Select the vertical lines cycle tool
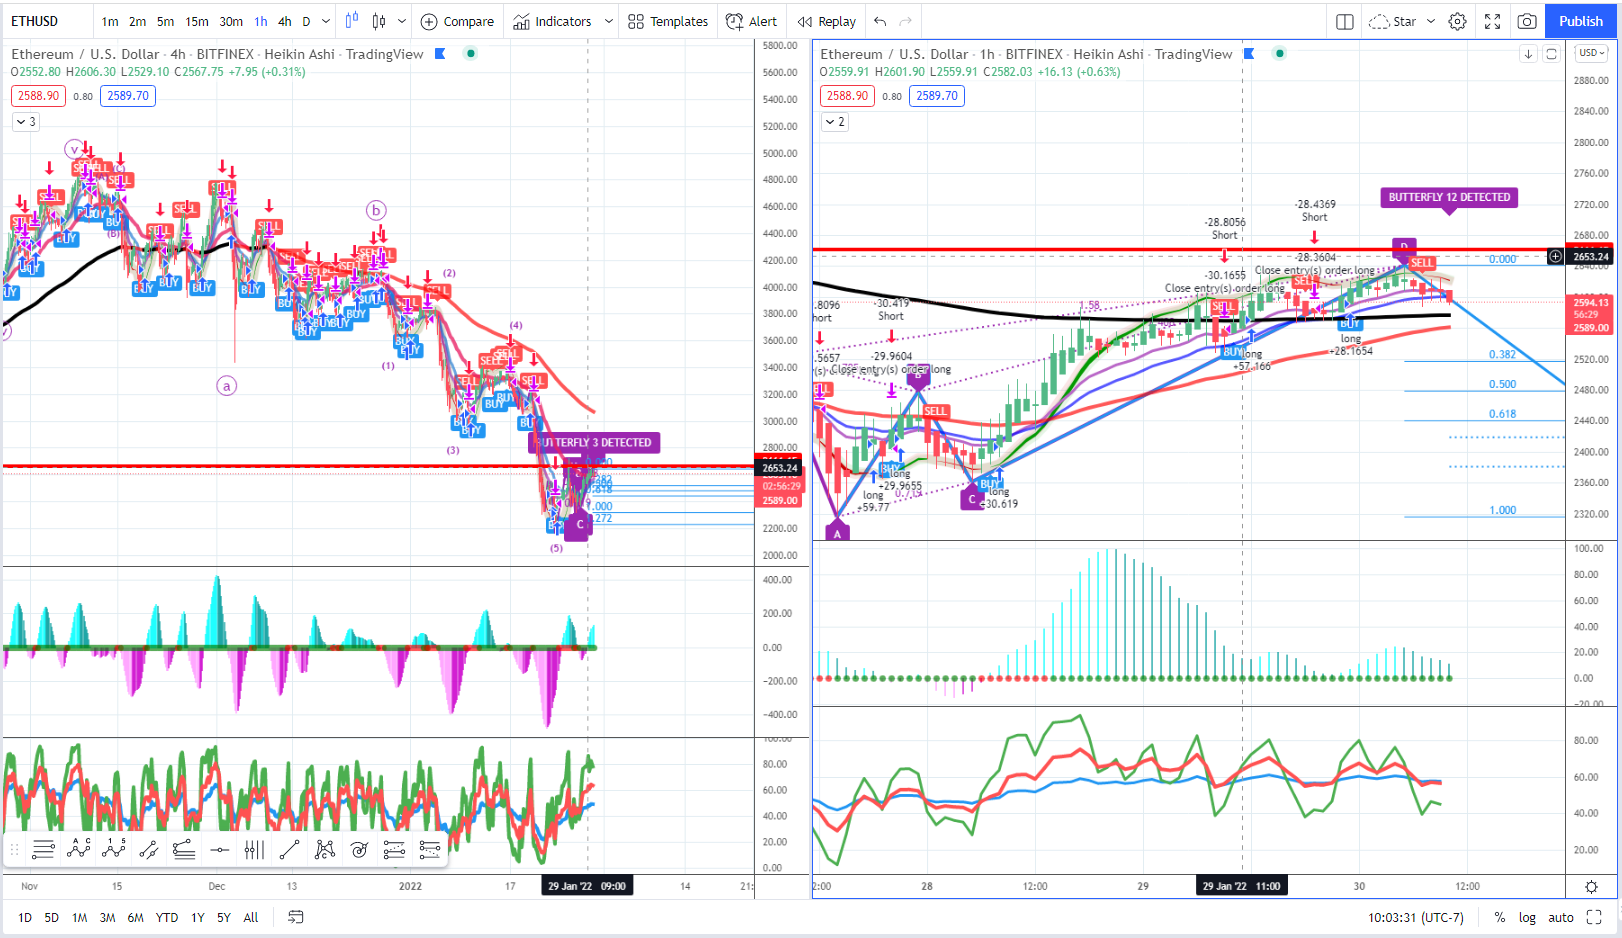The height and width of the screenshot is (938, 1622). click(x=254, y=850)
